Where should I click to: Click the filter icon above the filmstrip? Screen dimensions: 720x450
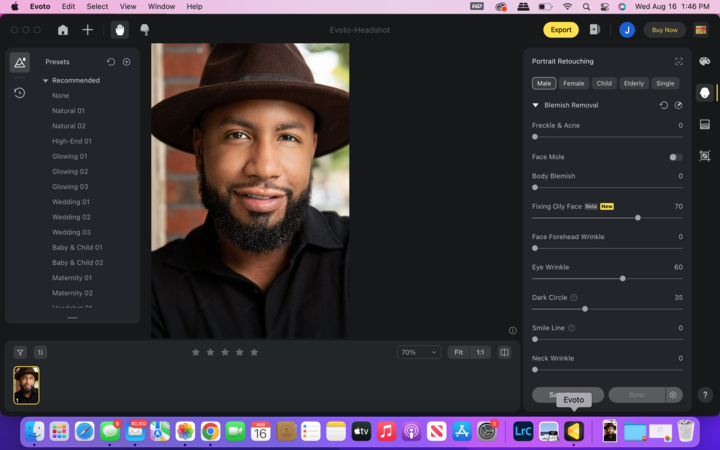[20, 352]
